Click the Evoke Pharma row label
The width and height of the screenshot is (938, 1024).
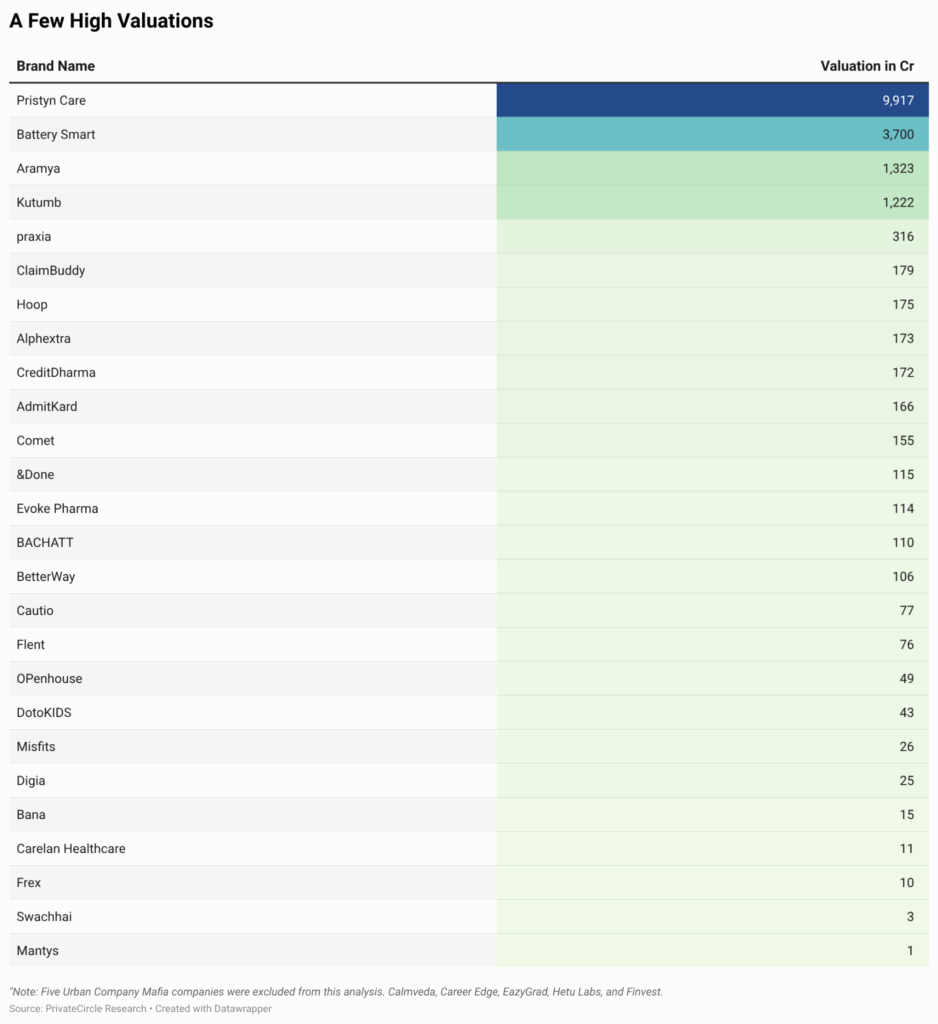57,508
